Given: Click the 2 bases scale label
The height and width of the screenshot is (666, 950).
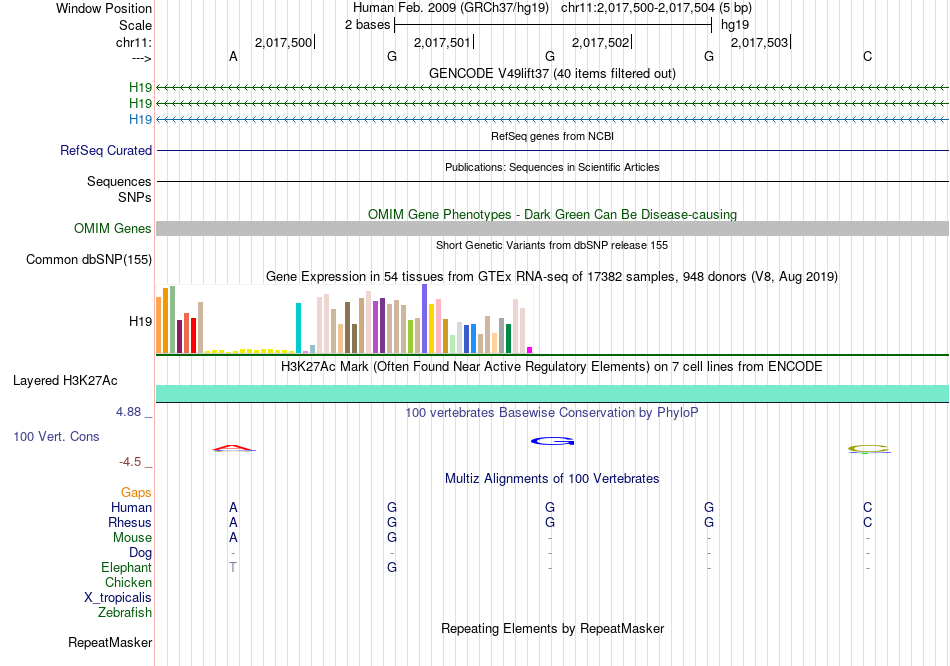Looking at the screenshot, I should pos(367,25).
